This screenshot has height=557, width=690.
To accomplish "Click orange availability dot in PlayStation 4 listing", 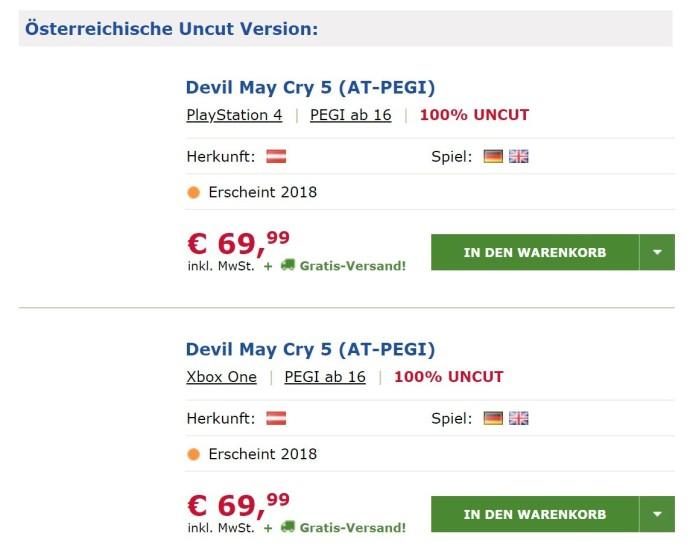I will point(194,192).
